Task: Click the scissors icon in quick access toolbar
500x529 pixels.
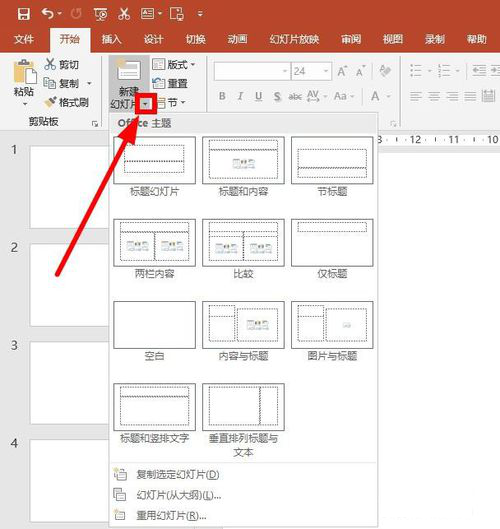Action: coord(124,14)
